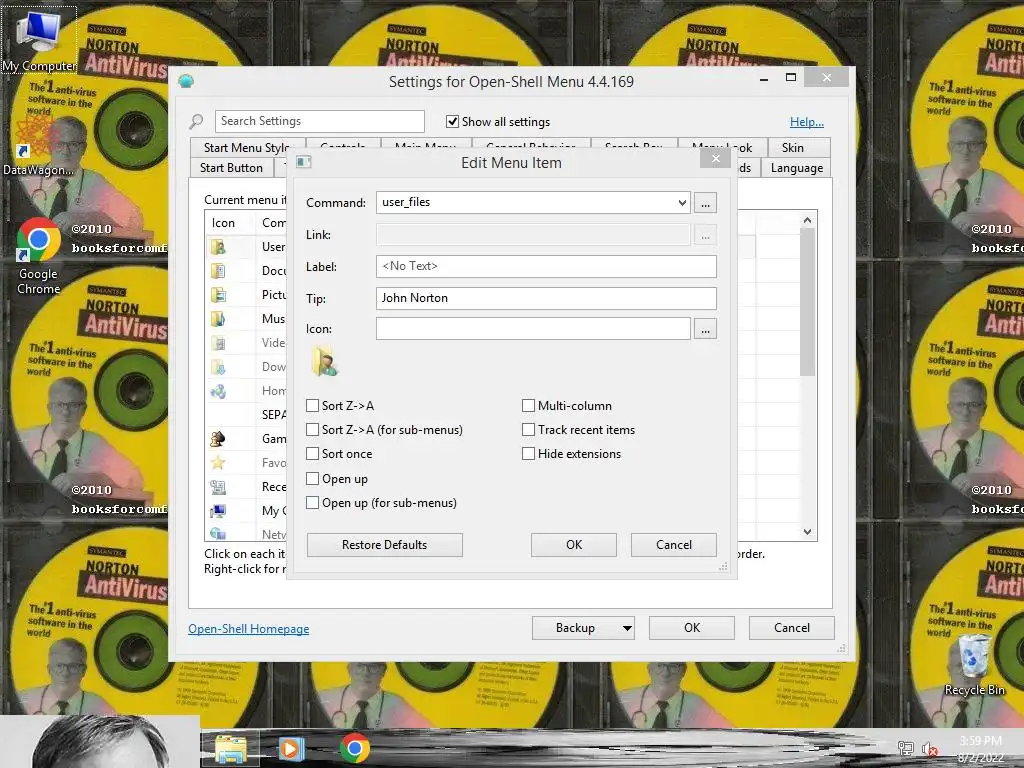The height and width of the screenshot is (768, 1024).
Task: Browse for a command with the ... button
Action: (705, 202)
